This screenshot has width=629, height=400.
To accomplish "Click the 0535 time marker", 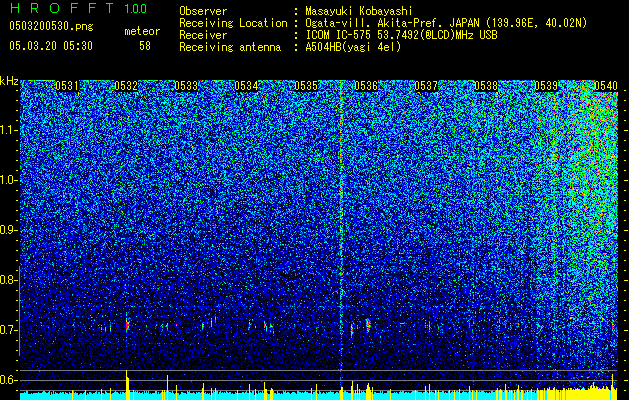I will [306, 86].
